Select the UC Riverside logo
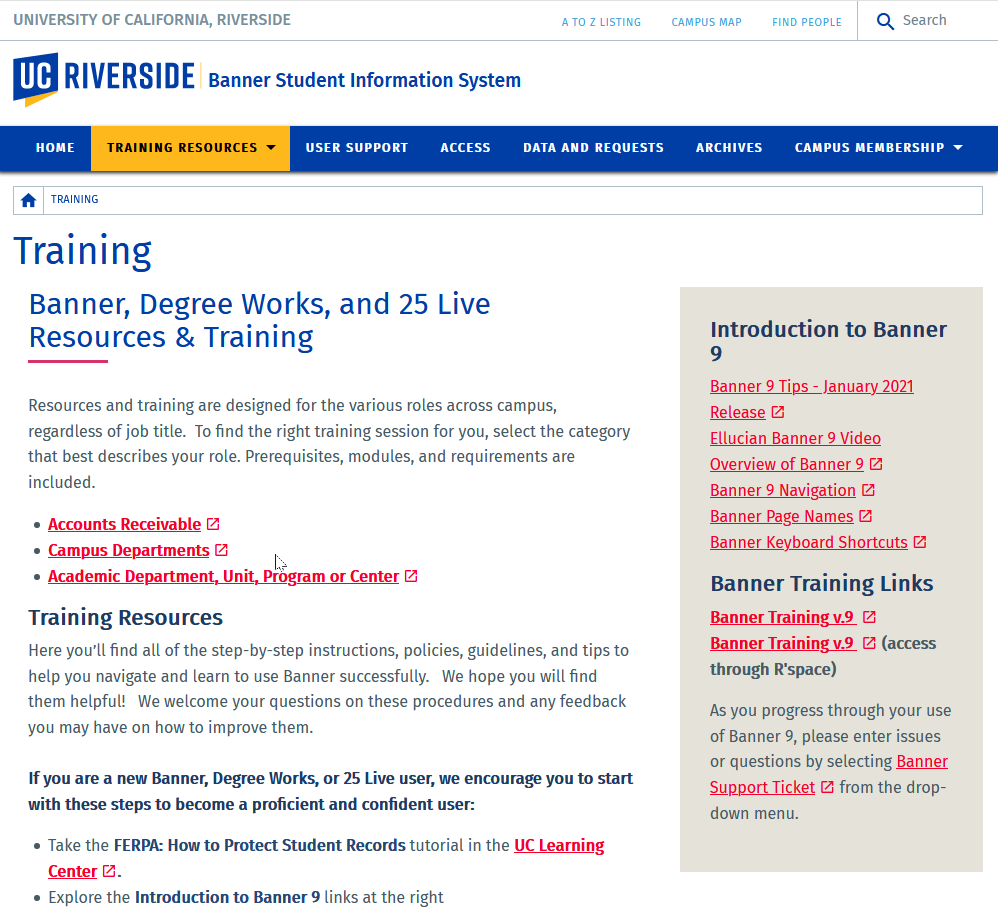The image size is (998, 908). 100,79
